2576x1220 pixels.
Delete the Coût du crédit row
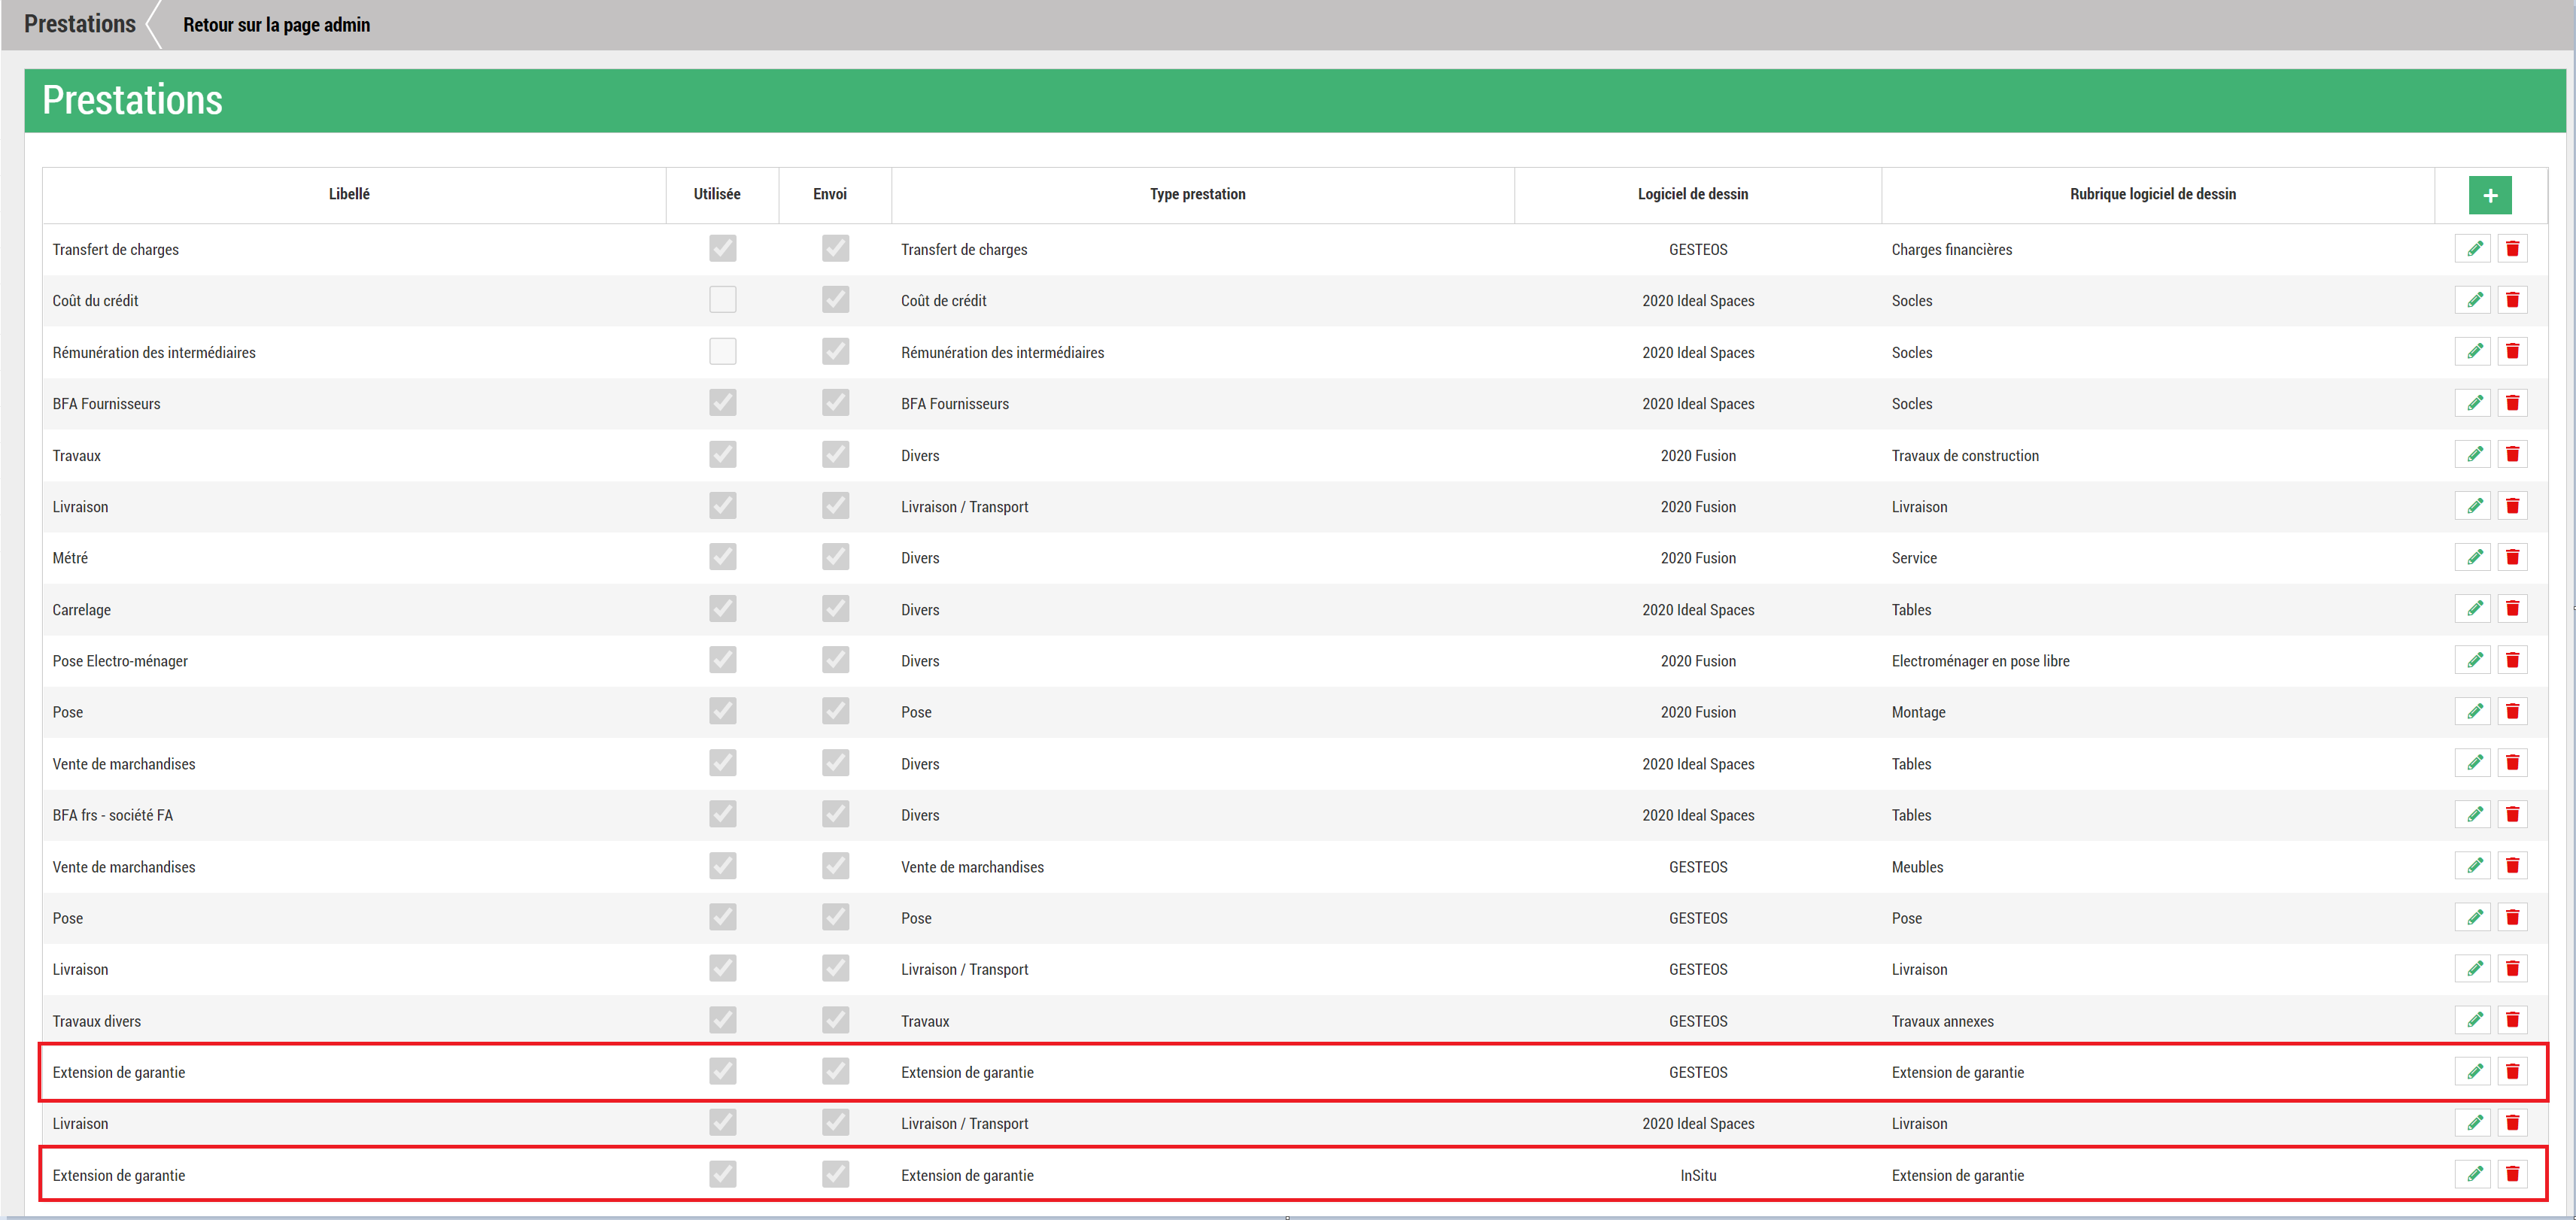2511,300
